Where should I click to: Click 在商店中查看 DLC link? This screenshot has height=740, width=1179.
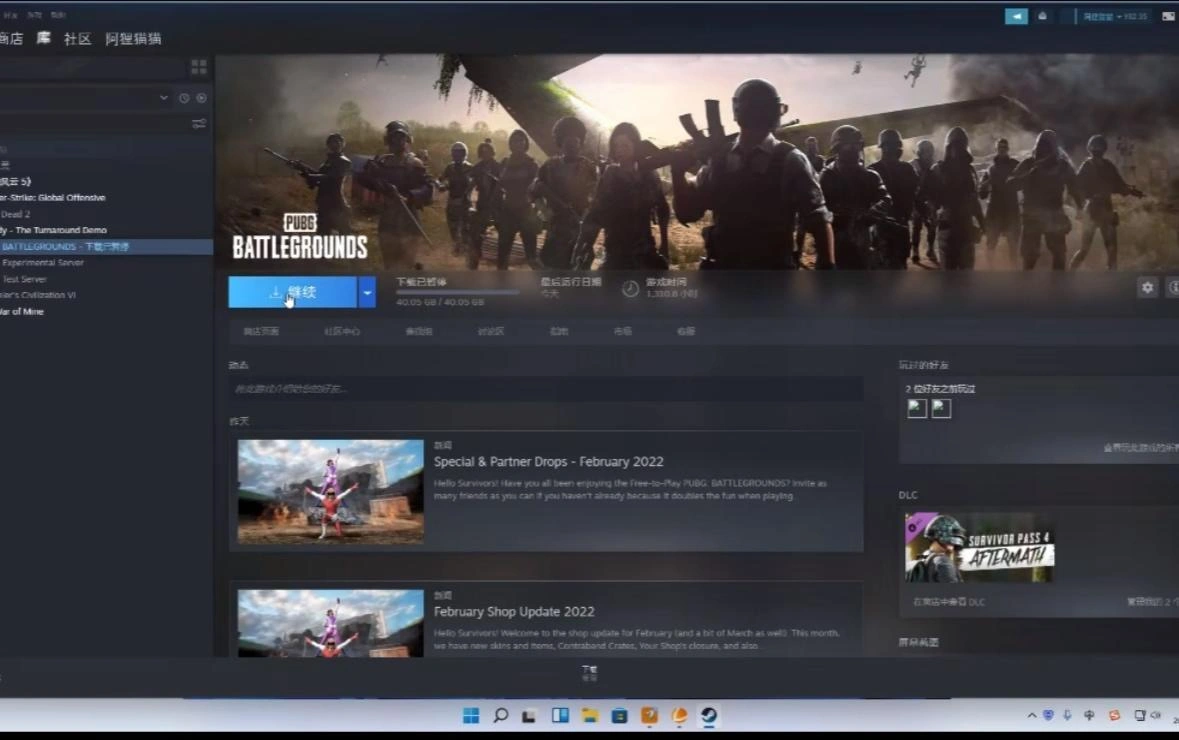948,602
